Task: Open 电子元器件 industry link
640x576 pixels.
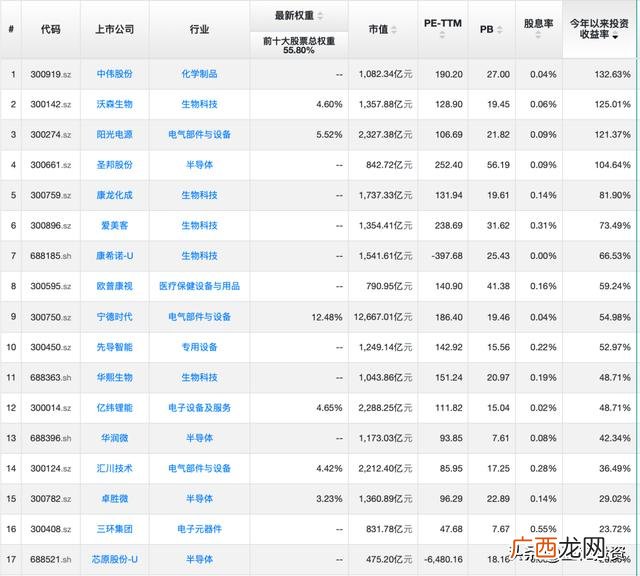Action: (199, 529)
